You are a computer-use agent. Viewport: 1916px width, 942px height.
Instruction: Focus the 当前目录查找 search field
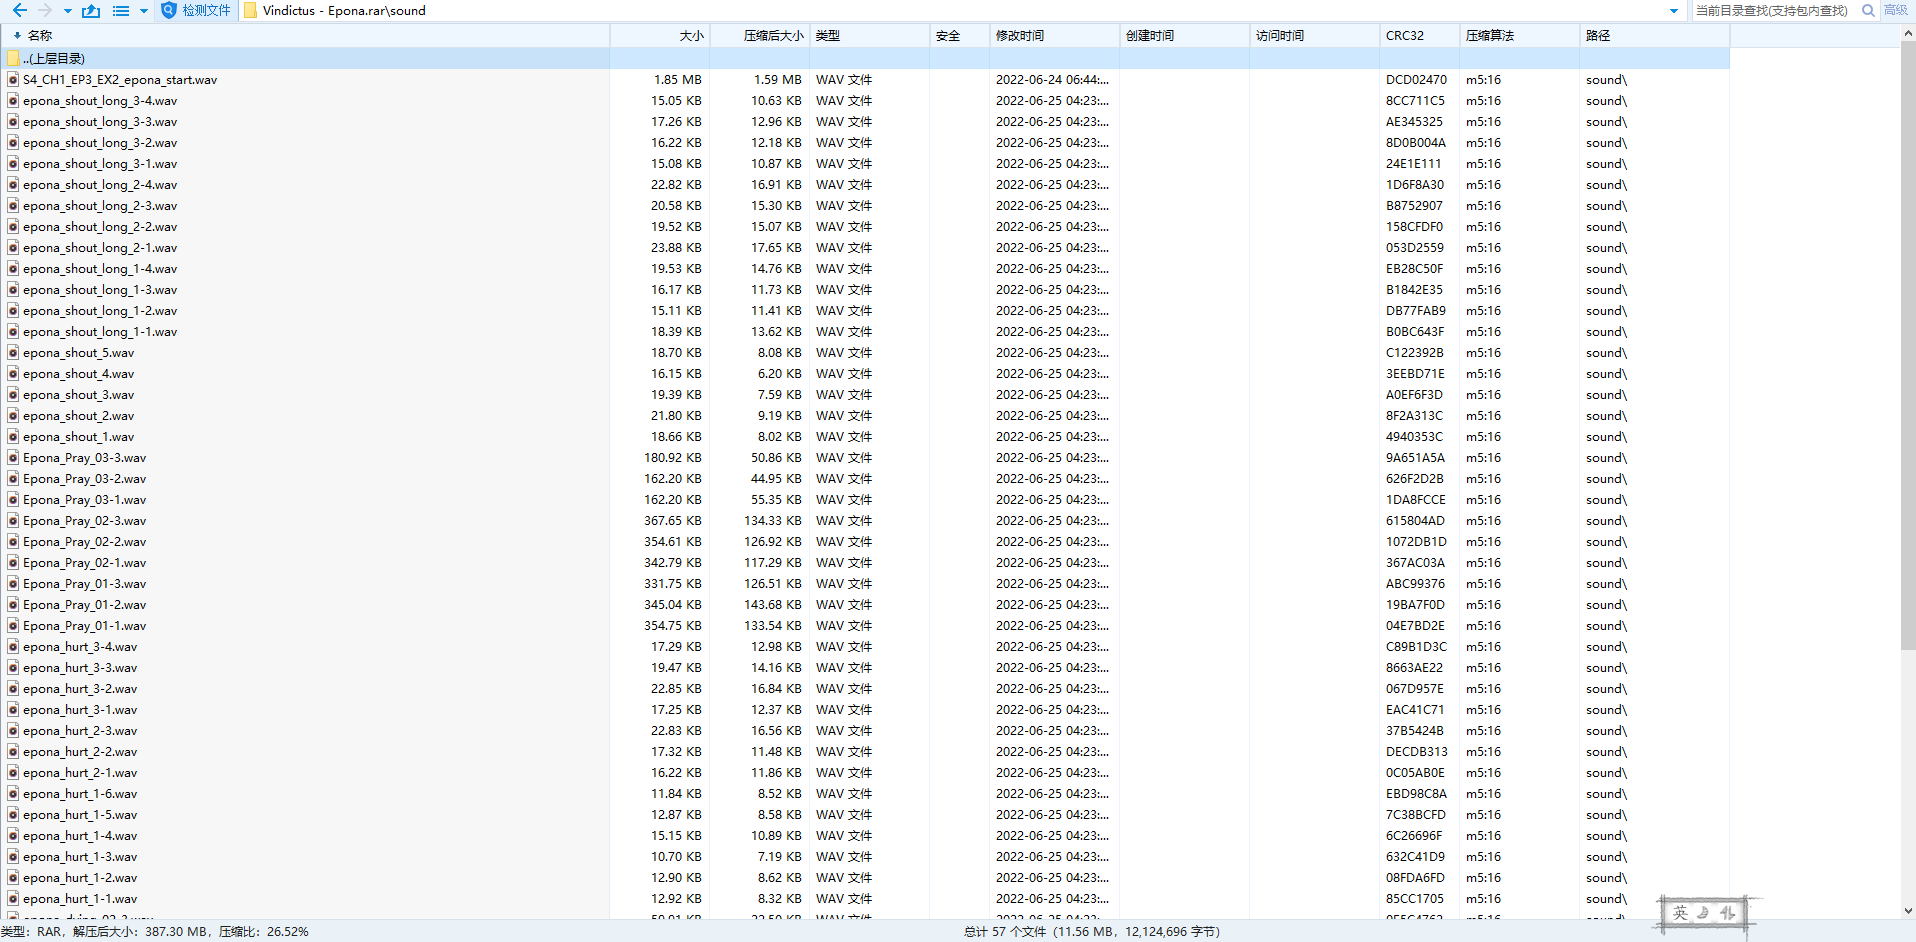pos(1772,10)
